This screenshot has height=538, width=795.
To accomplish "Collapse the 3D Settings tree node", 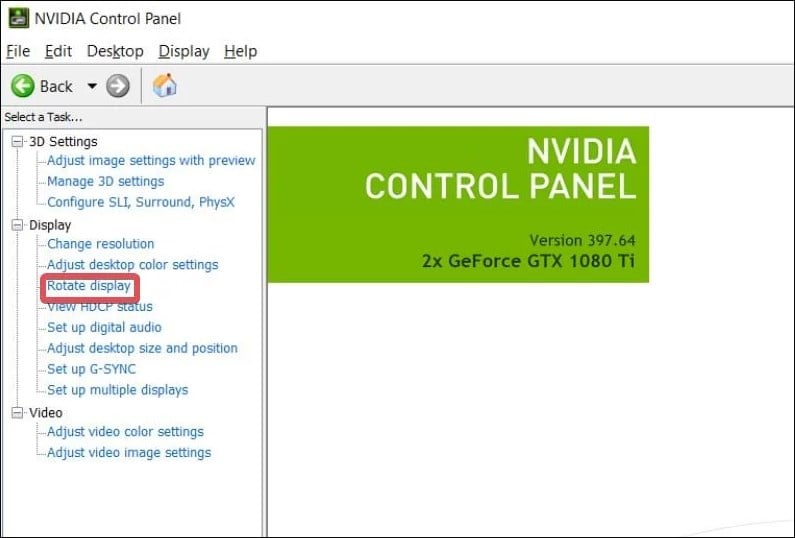I will coord(17,141).
